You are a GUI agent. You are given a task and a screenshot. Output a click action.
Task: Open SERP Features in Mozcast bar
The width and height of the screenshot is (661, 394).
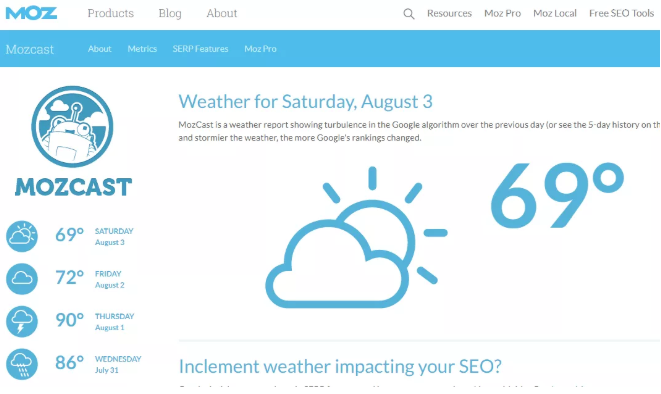[200, 49]
